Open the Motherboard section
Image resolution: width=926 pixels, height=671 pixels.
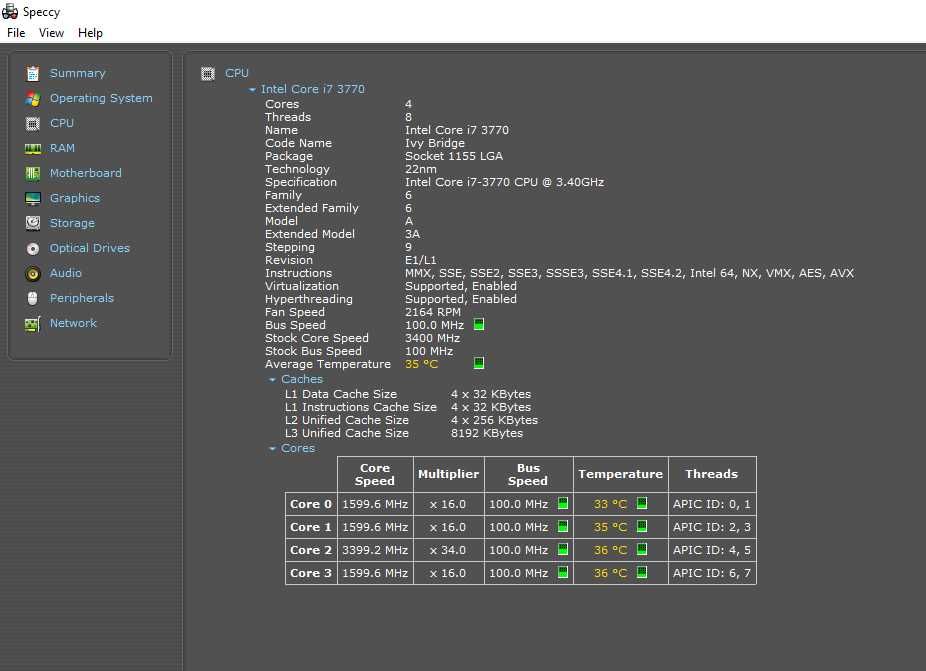pos(86,173)
